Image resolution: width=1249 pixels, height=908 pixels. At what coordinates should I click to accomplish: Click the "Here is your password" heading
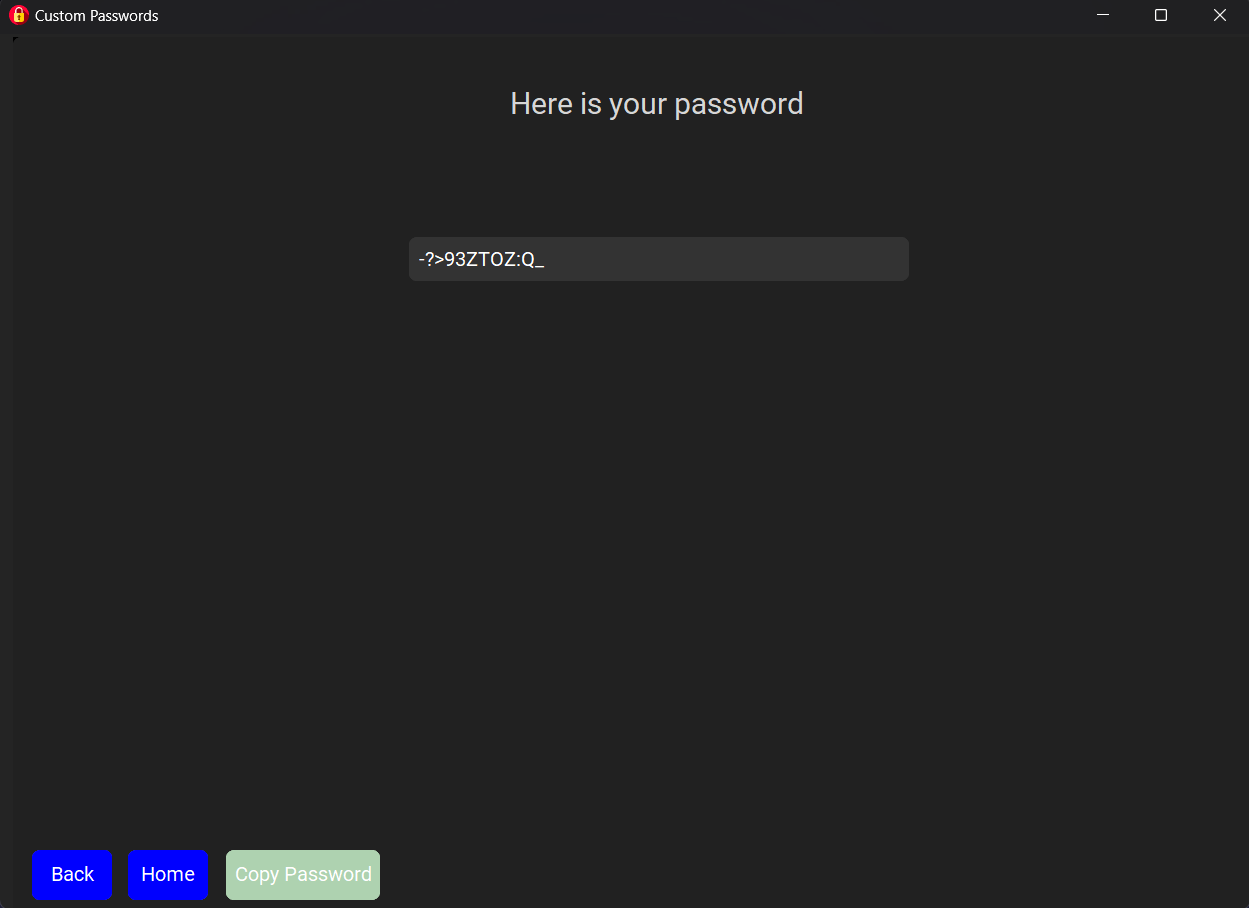click(657, 104)
